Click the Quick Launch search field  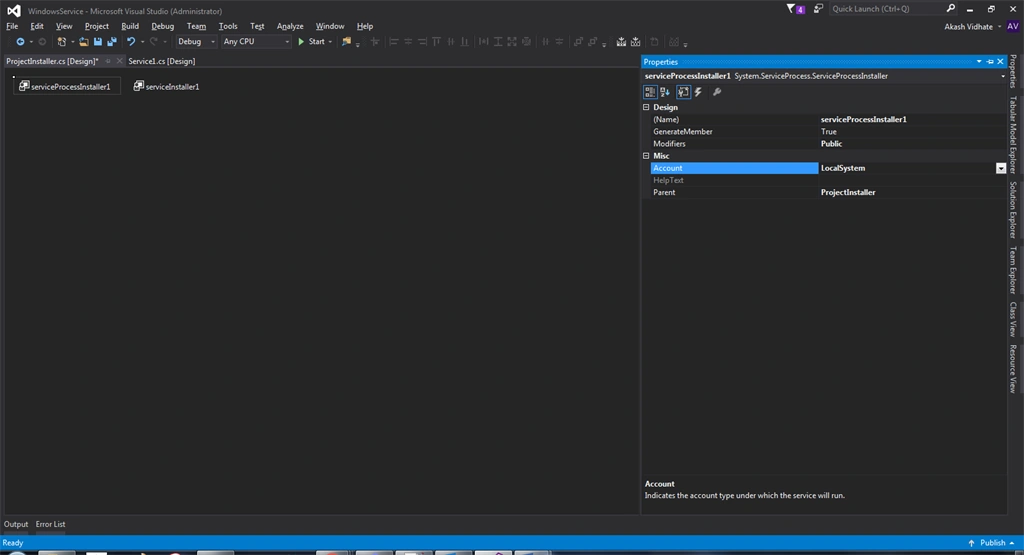click(x=888, y=8)
